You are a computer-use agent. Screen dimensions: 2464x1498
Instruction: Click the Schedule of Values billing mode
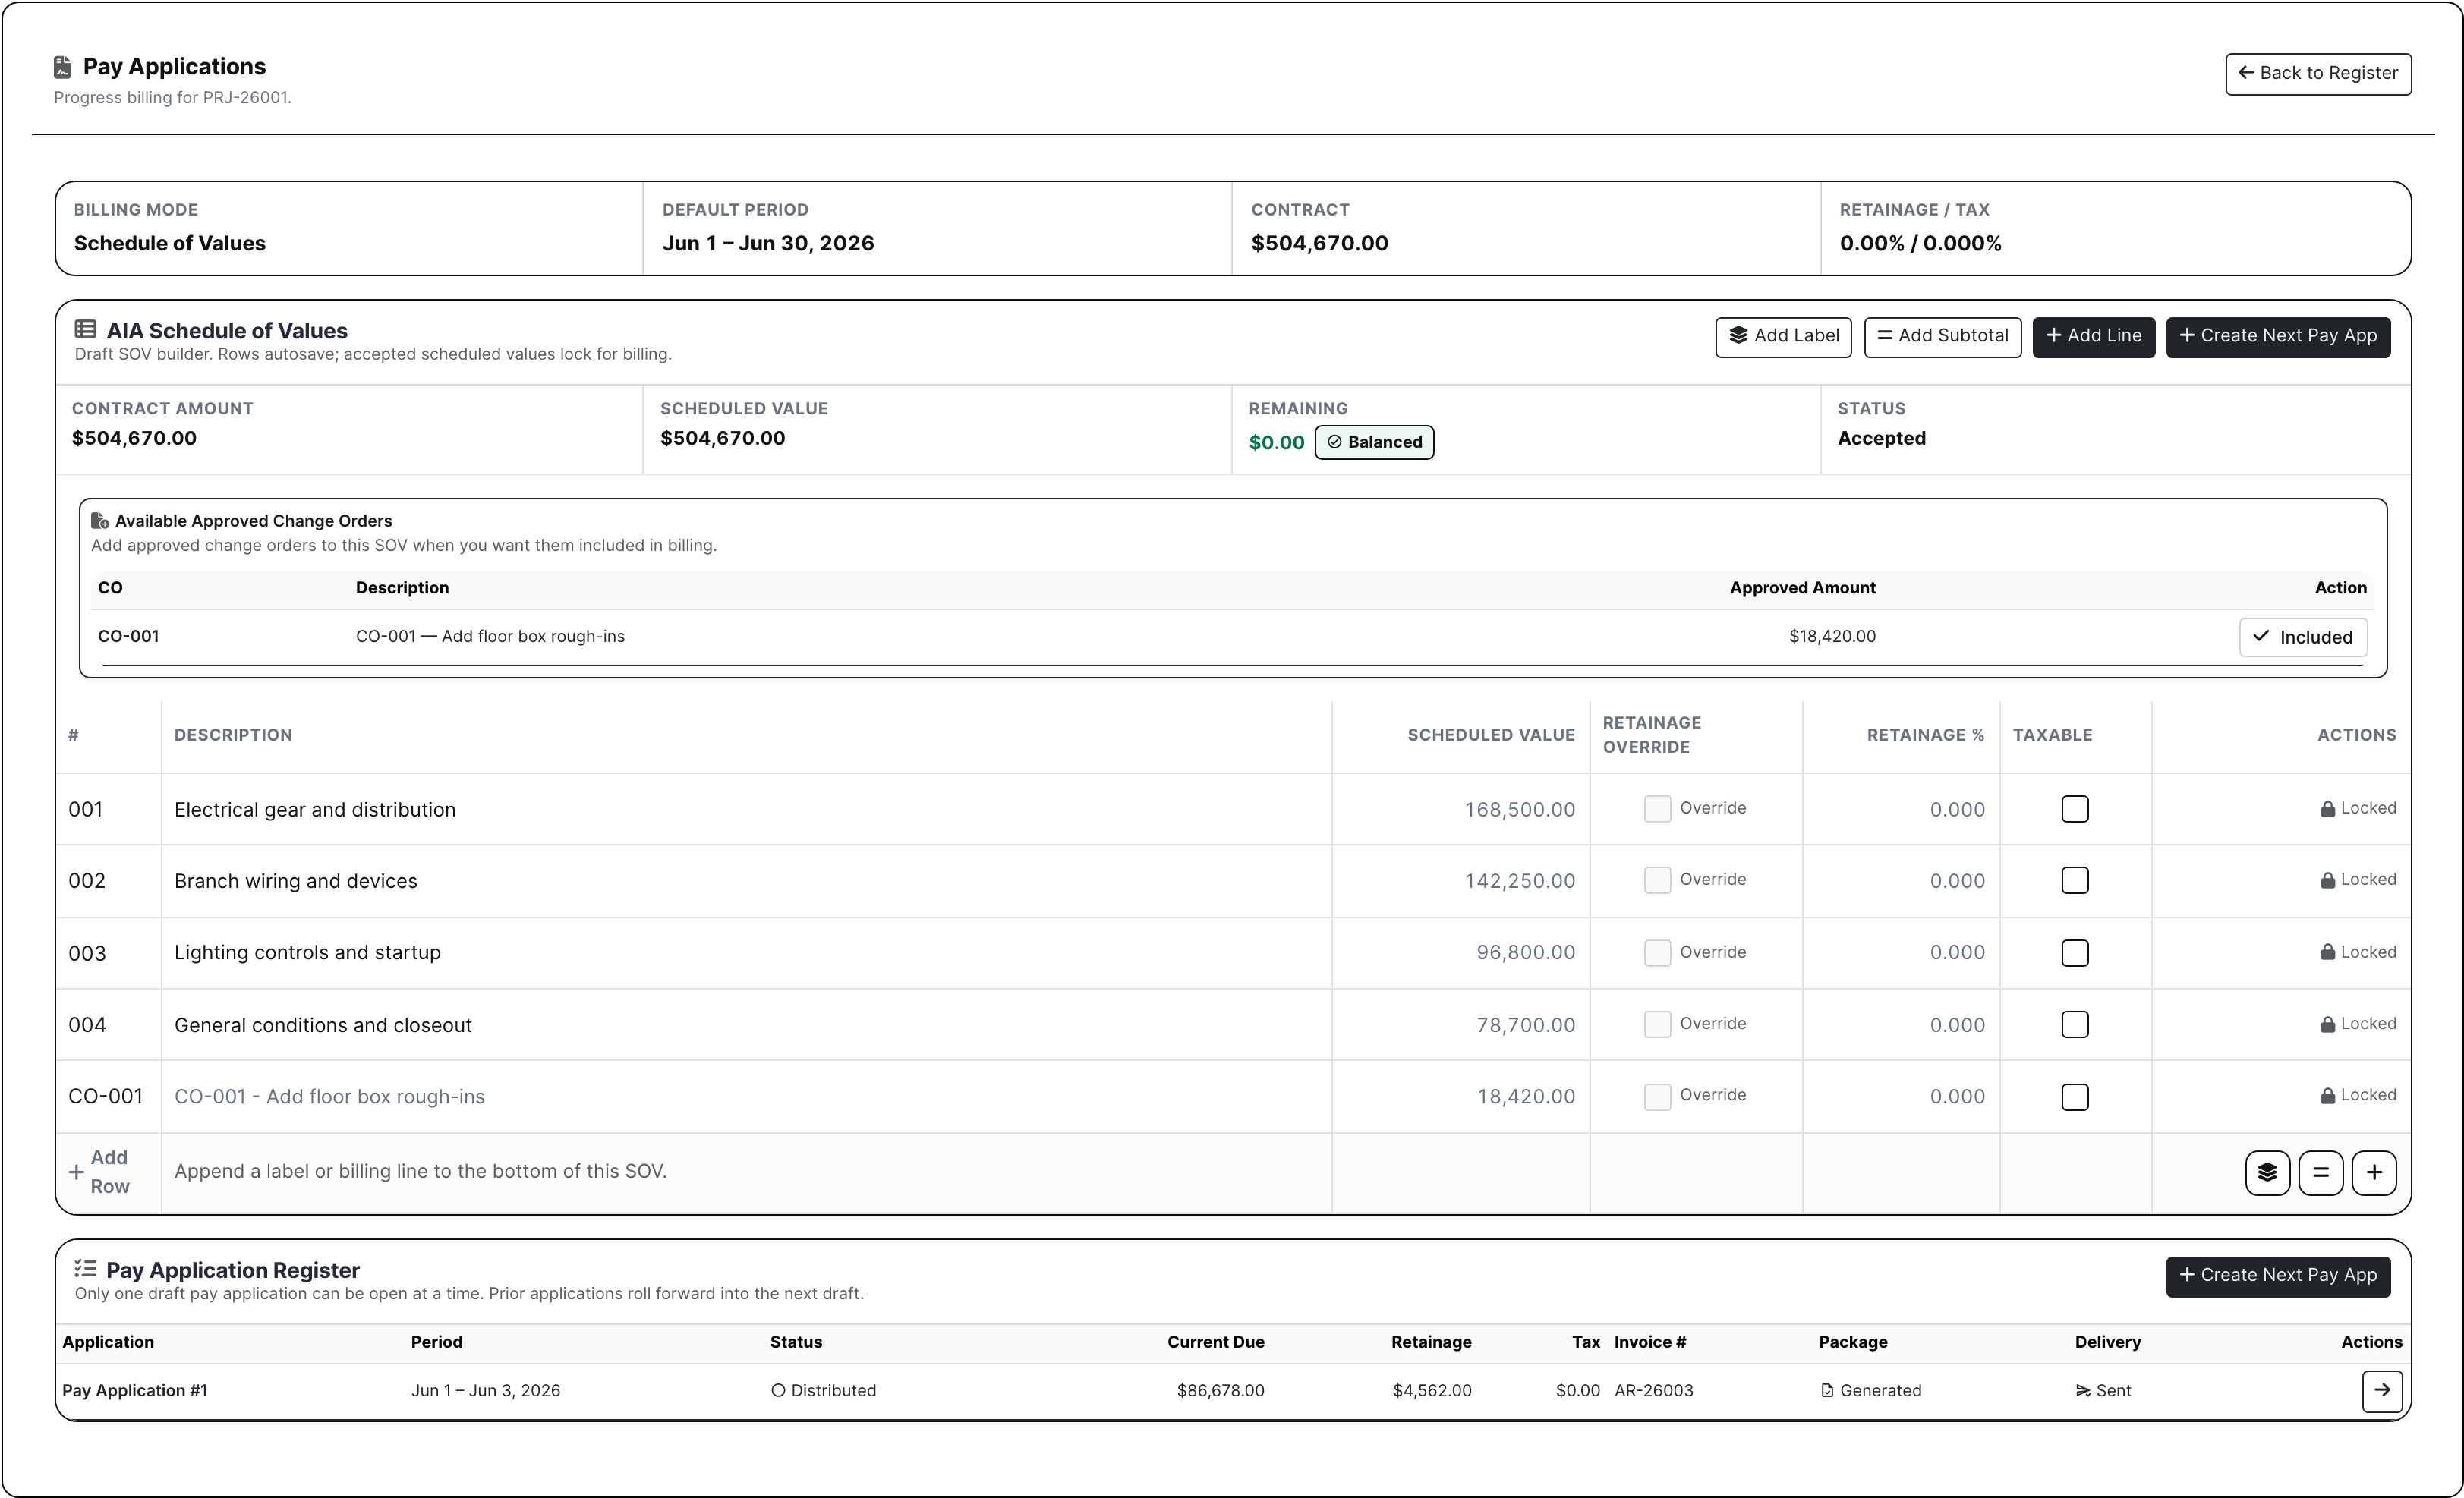[170, 243]
